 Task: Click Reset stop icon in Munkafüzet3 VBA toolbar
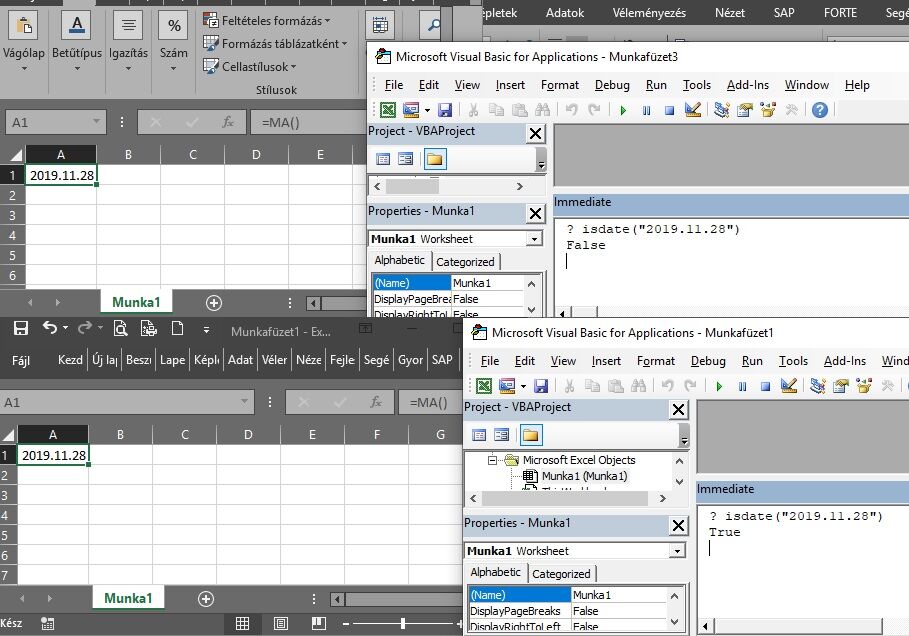[x=669, y=110]
